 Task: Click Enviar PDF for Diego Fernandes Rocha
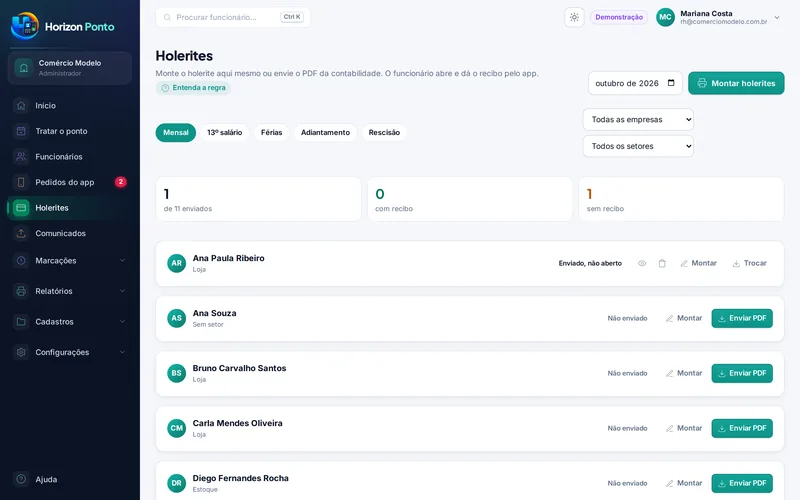click(742, 483)
